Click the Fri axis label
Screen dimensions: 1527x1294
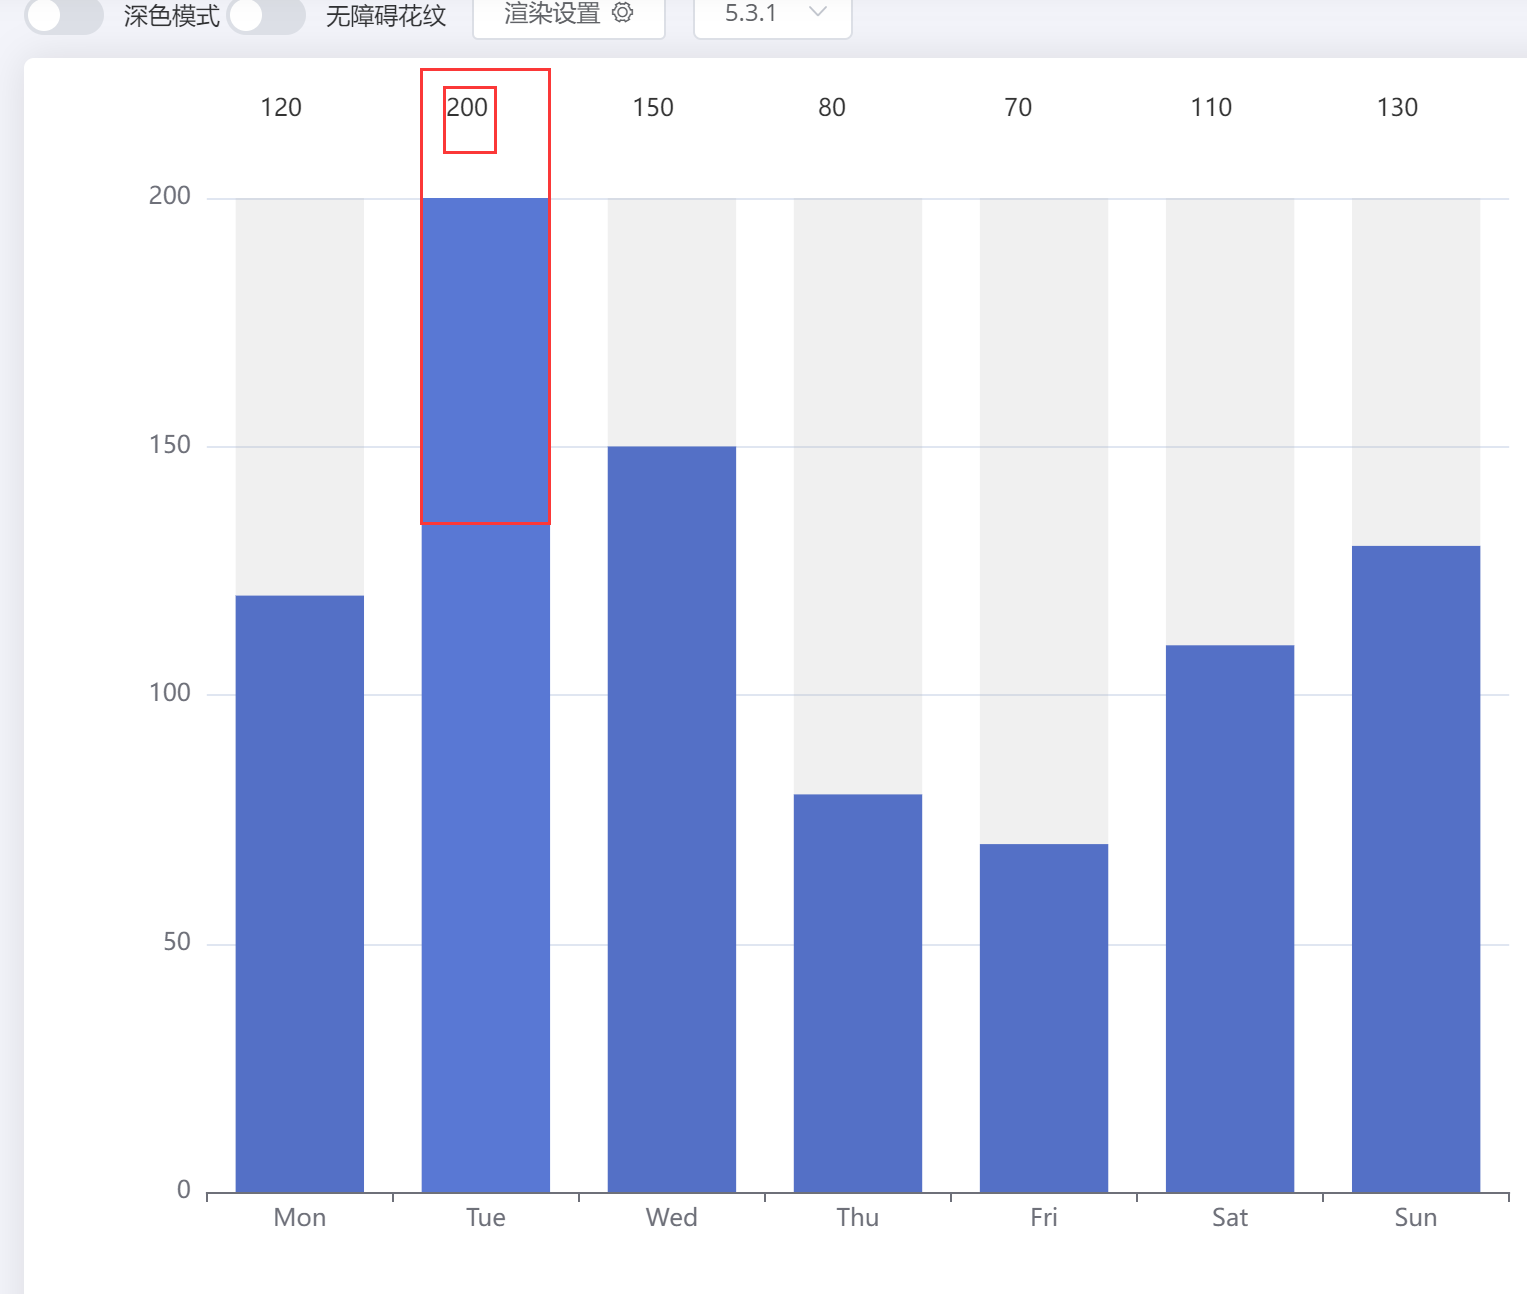click(1044, 1218)
